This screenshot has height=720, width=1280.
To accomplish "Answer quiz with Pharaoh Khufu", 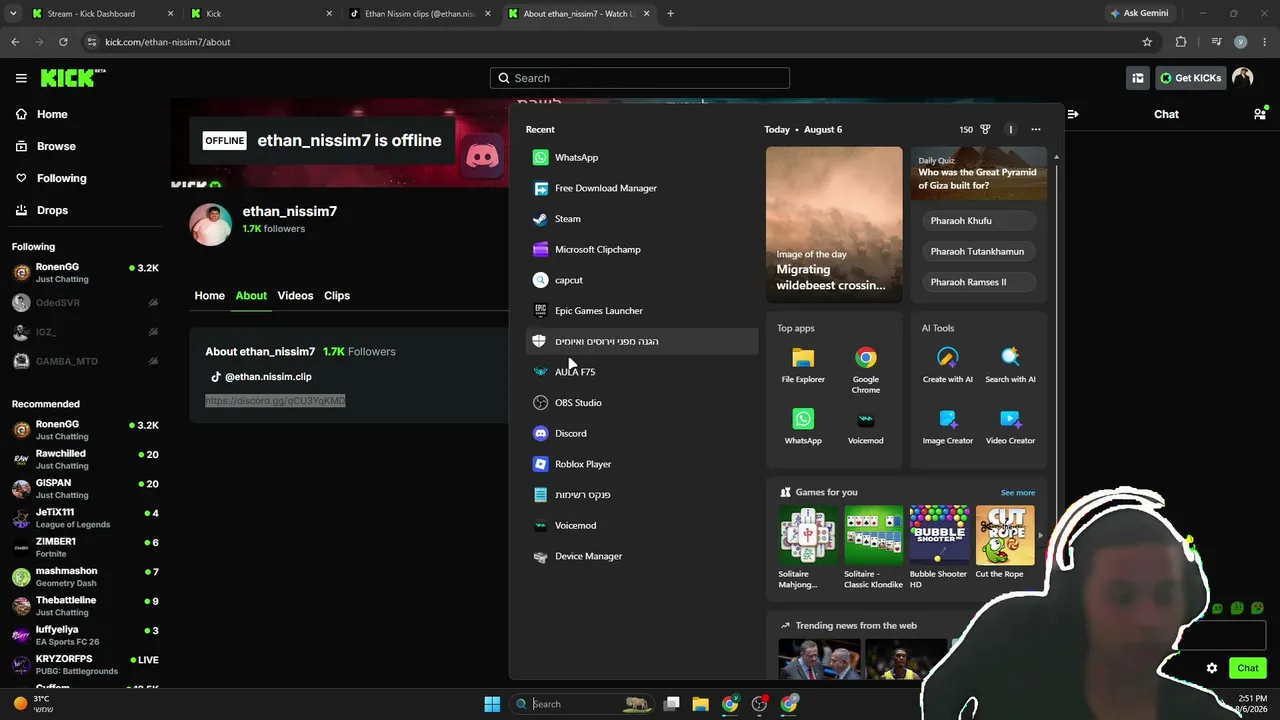I will 978,221.
